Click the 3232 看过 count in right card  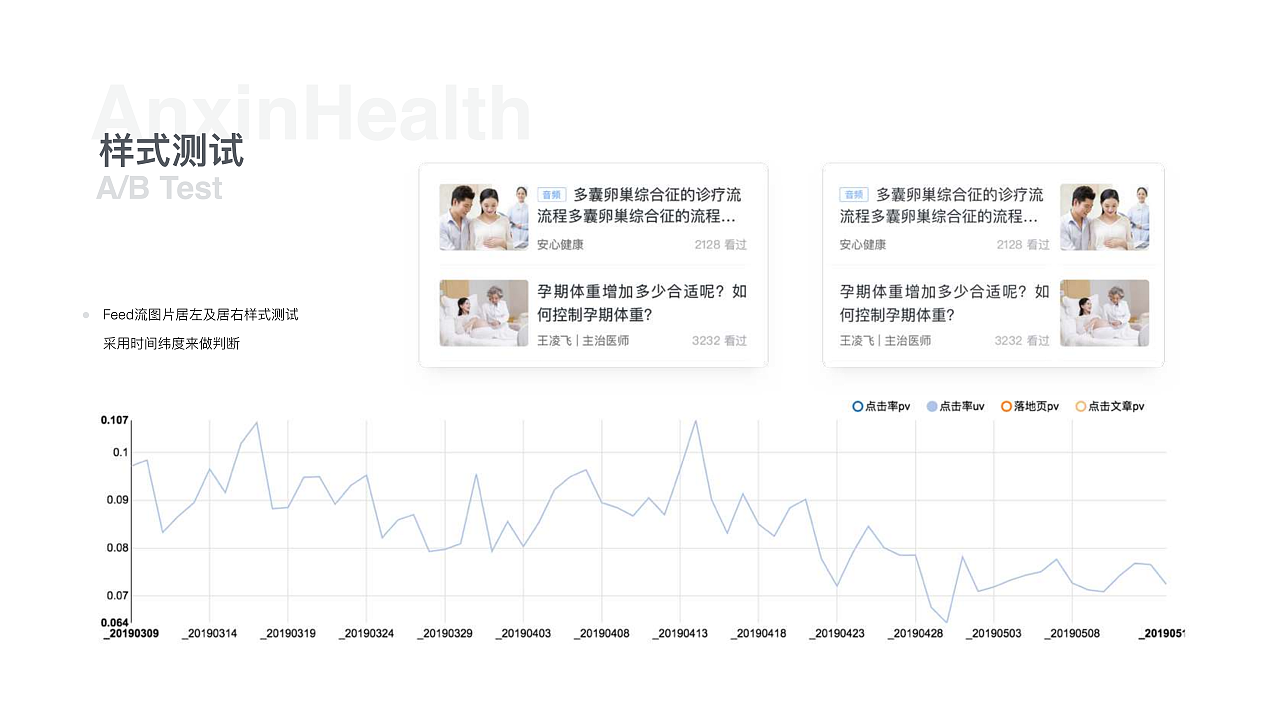point(1022,340)
